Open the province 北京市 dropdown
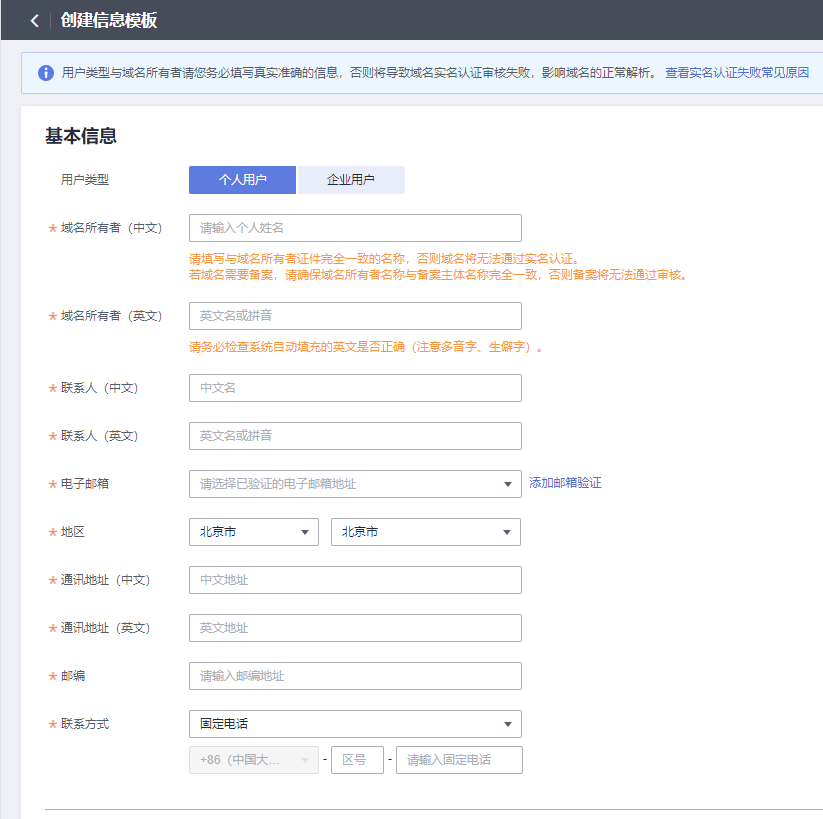Screen dimensions: 823x819 (x=254, y=532)
